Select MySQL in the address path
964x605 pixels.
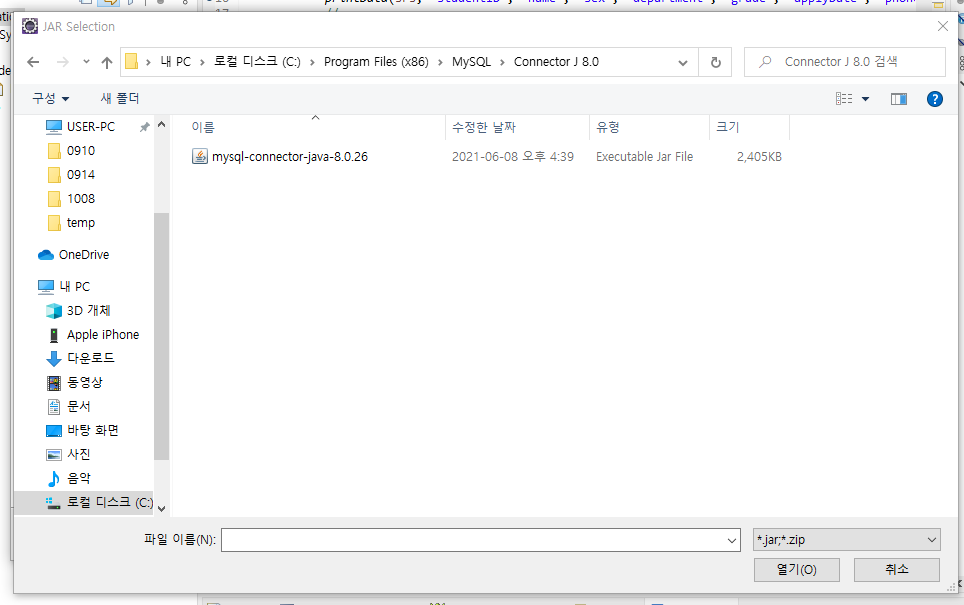coord(472,61)
